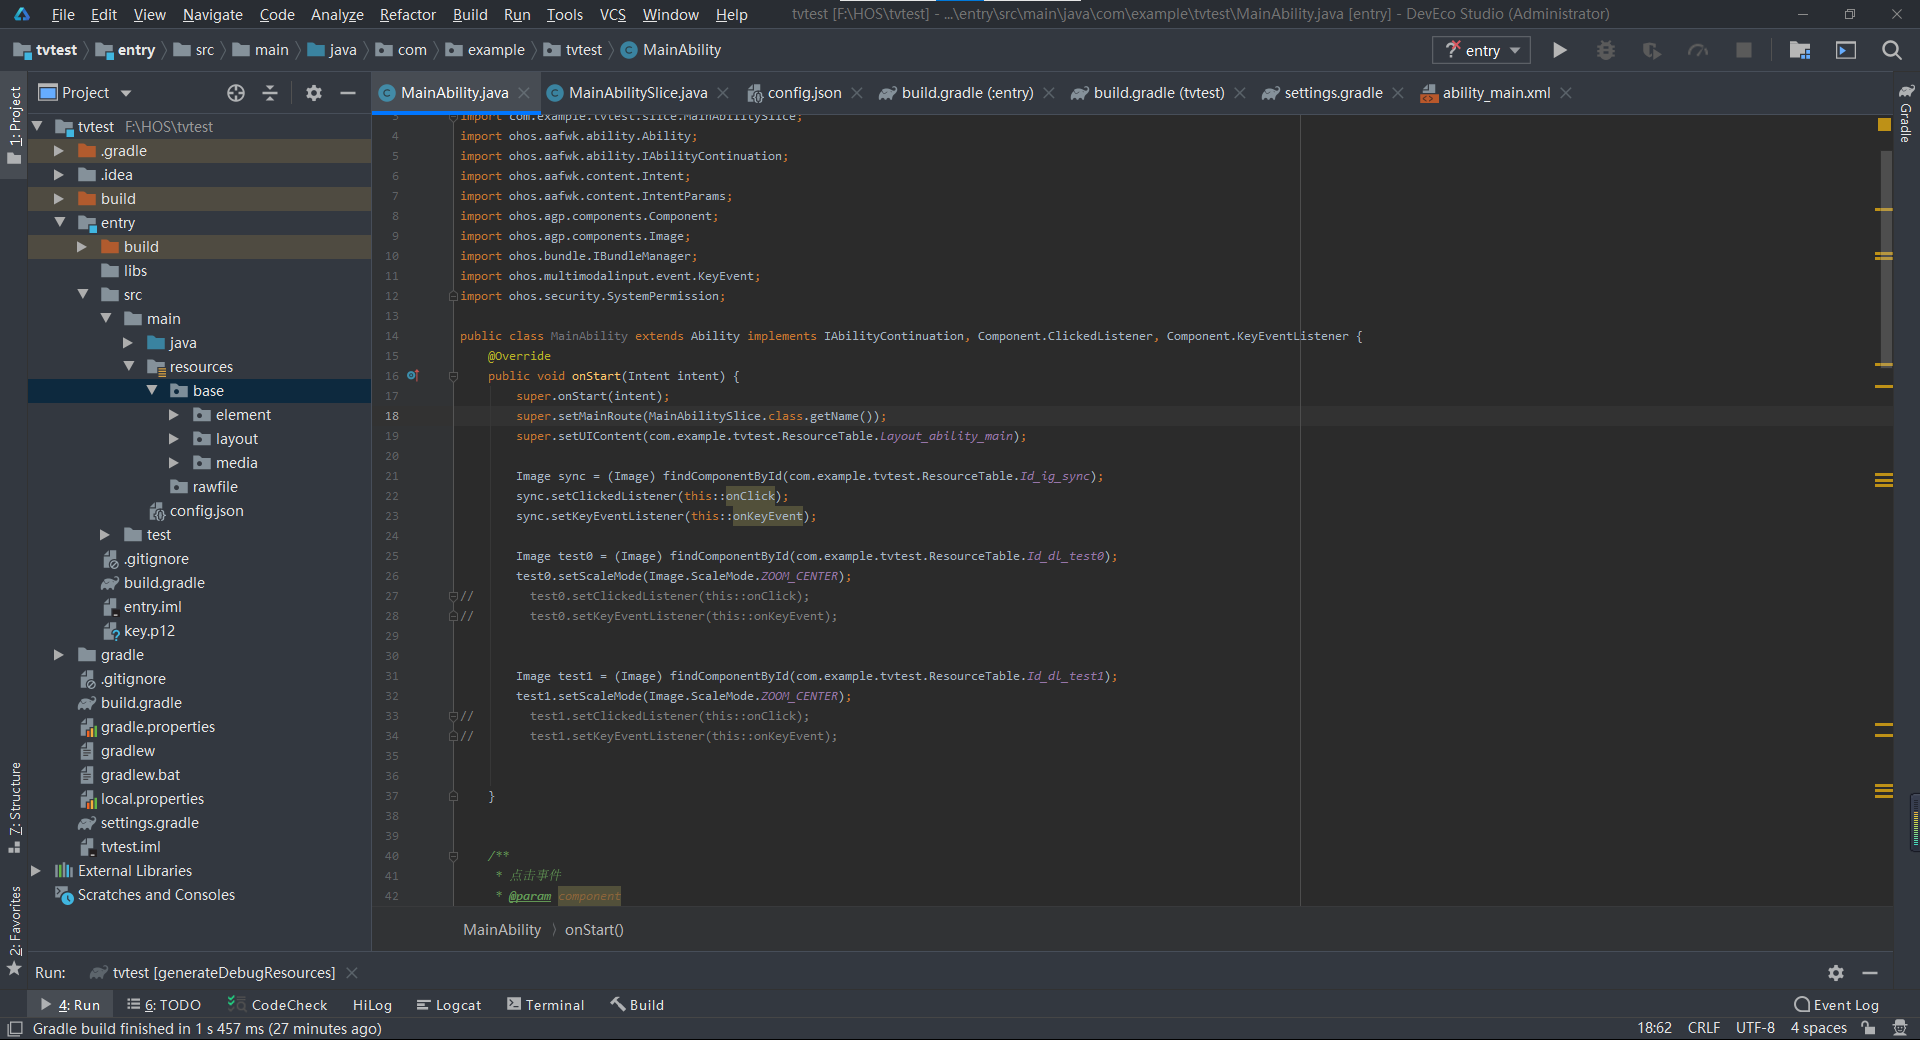Open the Logcat tool window
Viewport: 1920px width, 1040px height.
point(449,1005)
